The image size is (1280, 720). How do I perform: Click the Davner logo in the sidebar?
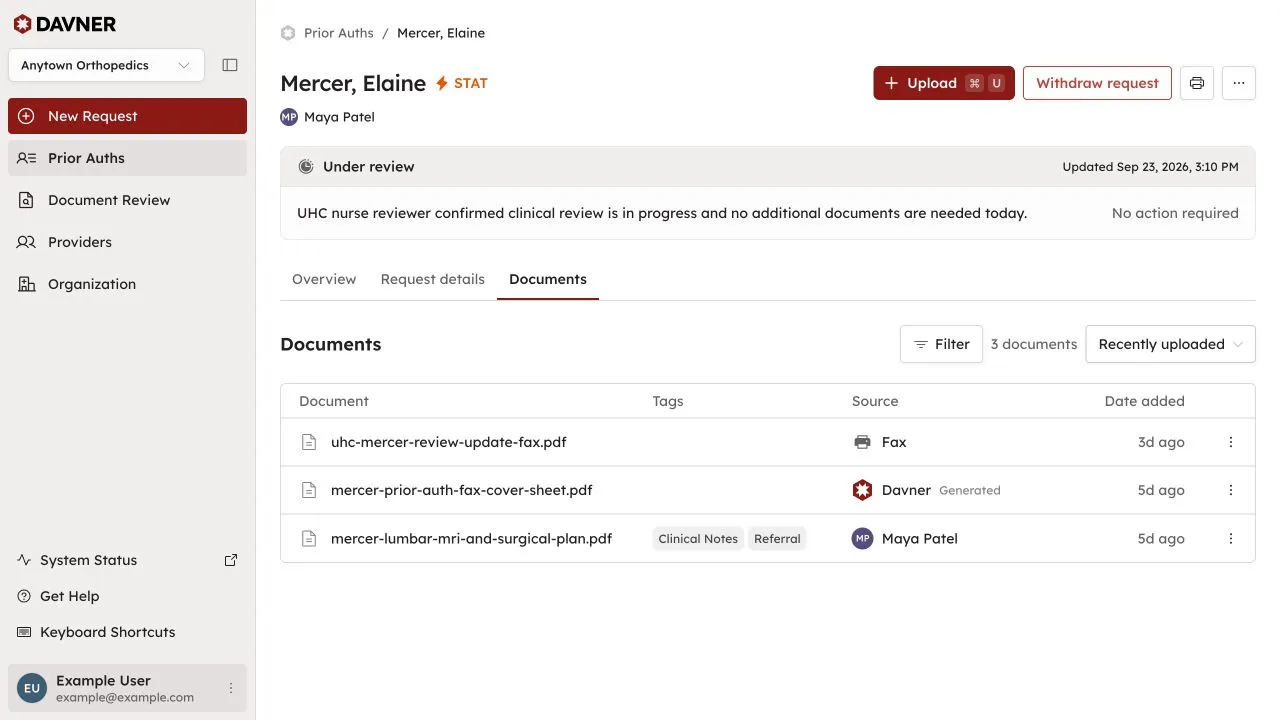(x=64, y=24)
